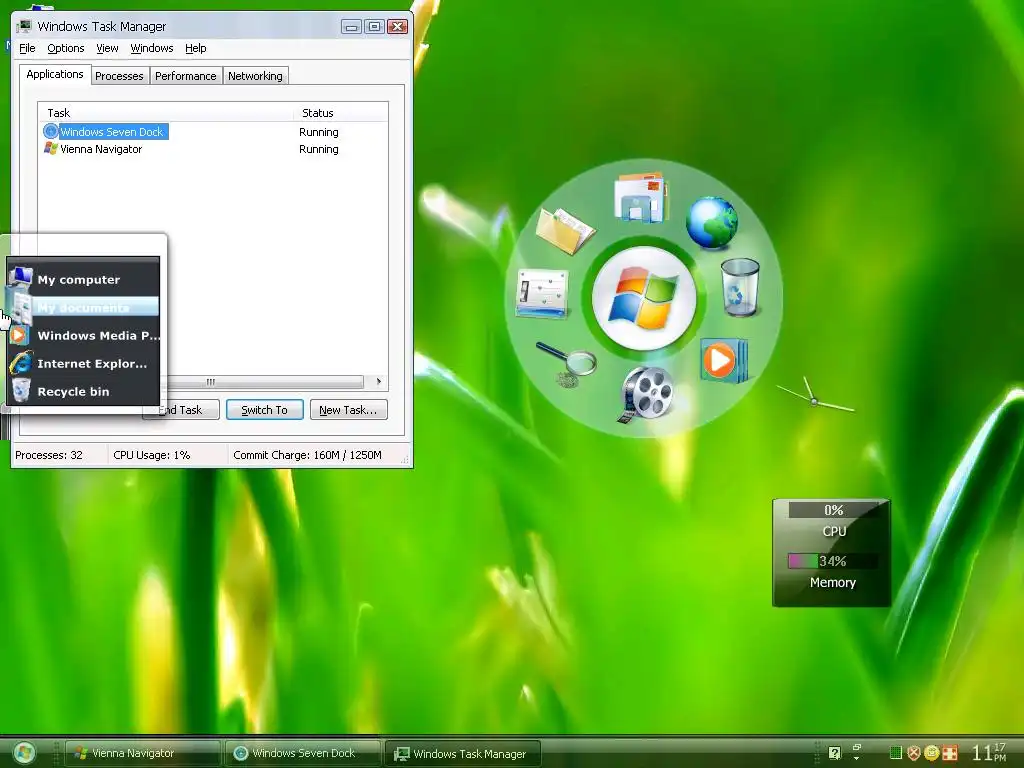The width and height of the screenshot is (1024, 768).
Task: Switch to Vienna Navigator taskbar button
Action: click(x=143, y=753)
